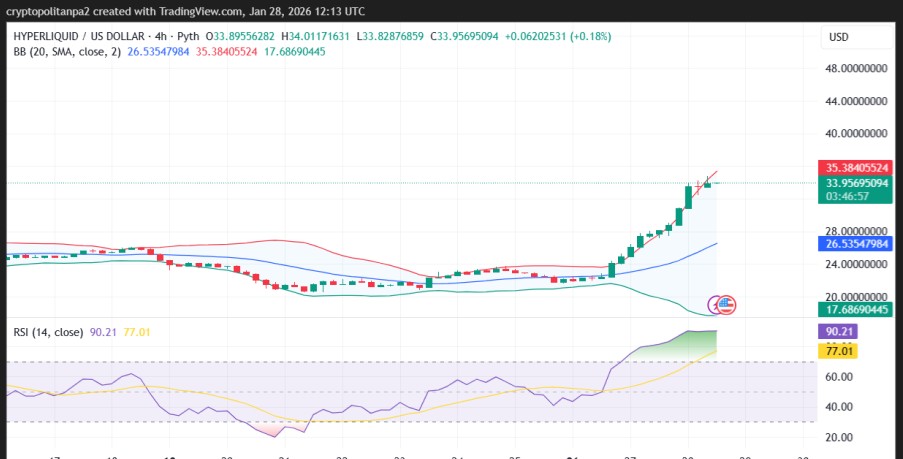The image size is (903, 459).
Task: Click the +0.06202531 (+0.18%) change value
Action: (x=558, y=36)
